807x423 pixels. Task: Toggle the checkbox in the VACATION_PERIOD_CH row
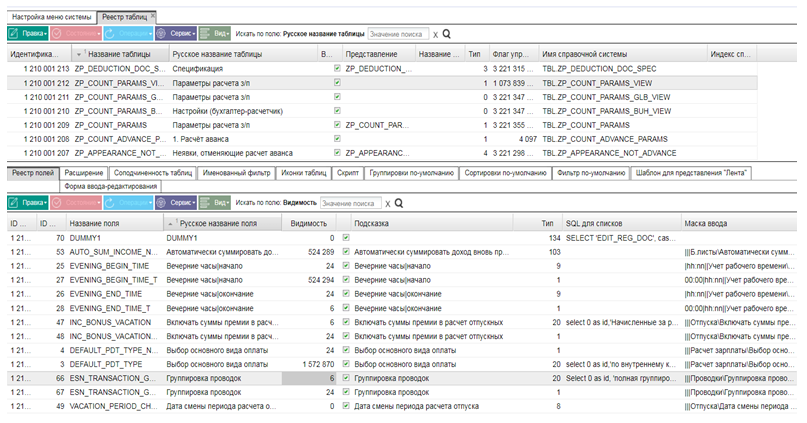pos(346,406)
